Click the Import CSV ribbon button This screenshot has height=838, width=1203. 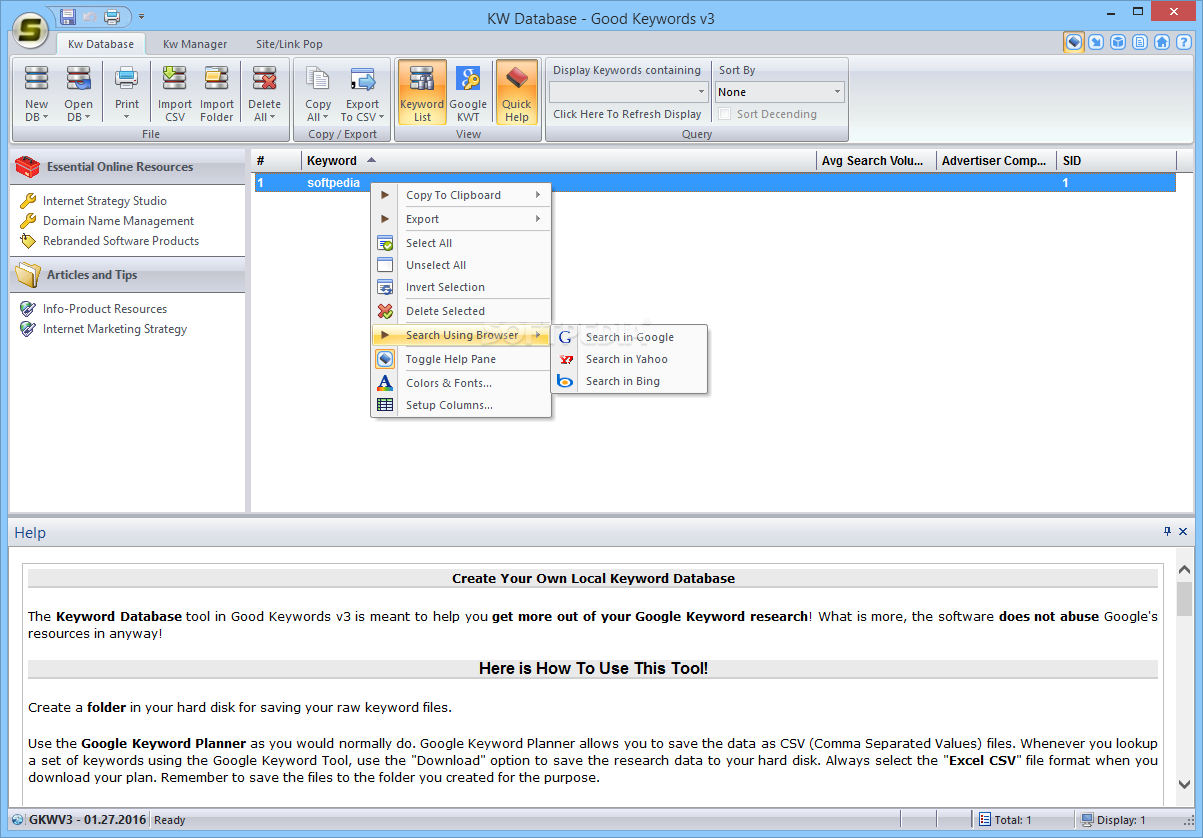(x=175, y=93)
